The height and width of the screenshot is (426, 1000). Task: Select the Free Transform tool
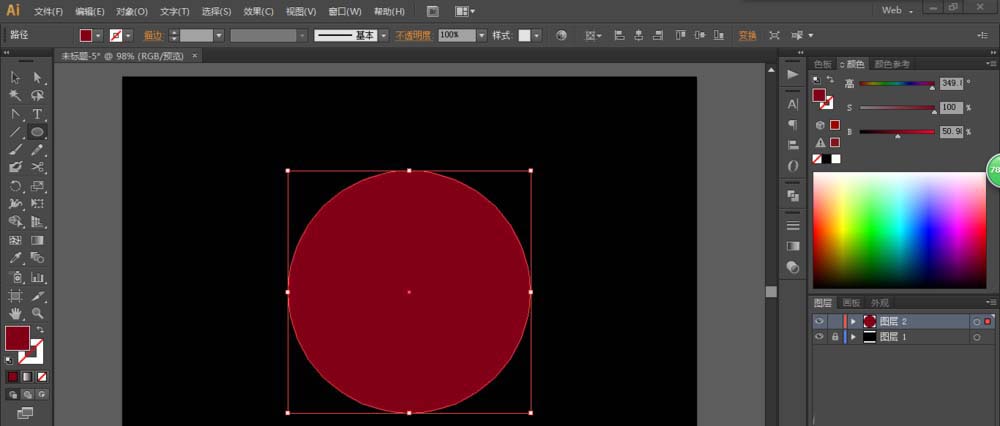[x=38, y=204]
